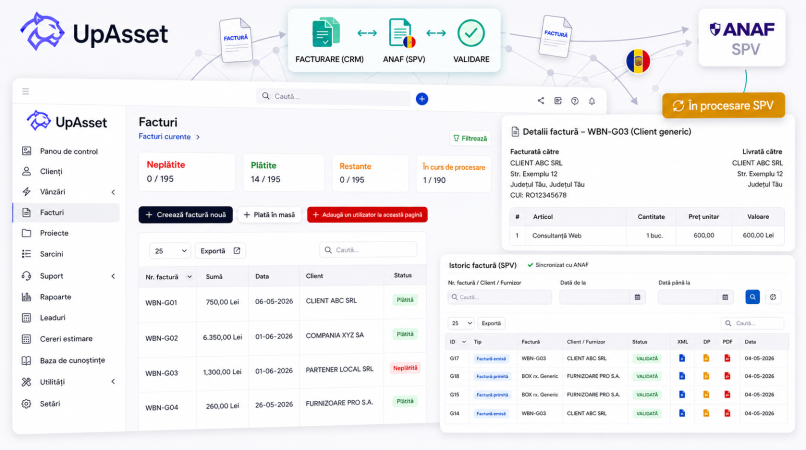Click the Factură primită tag in row G18
The image size is (806, 450).
pos(491,376)
